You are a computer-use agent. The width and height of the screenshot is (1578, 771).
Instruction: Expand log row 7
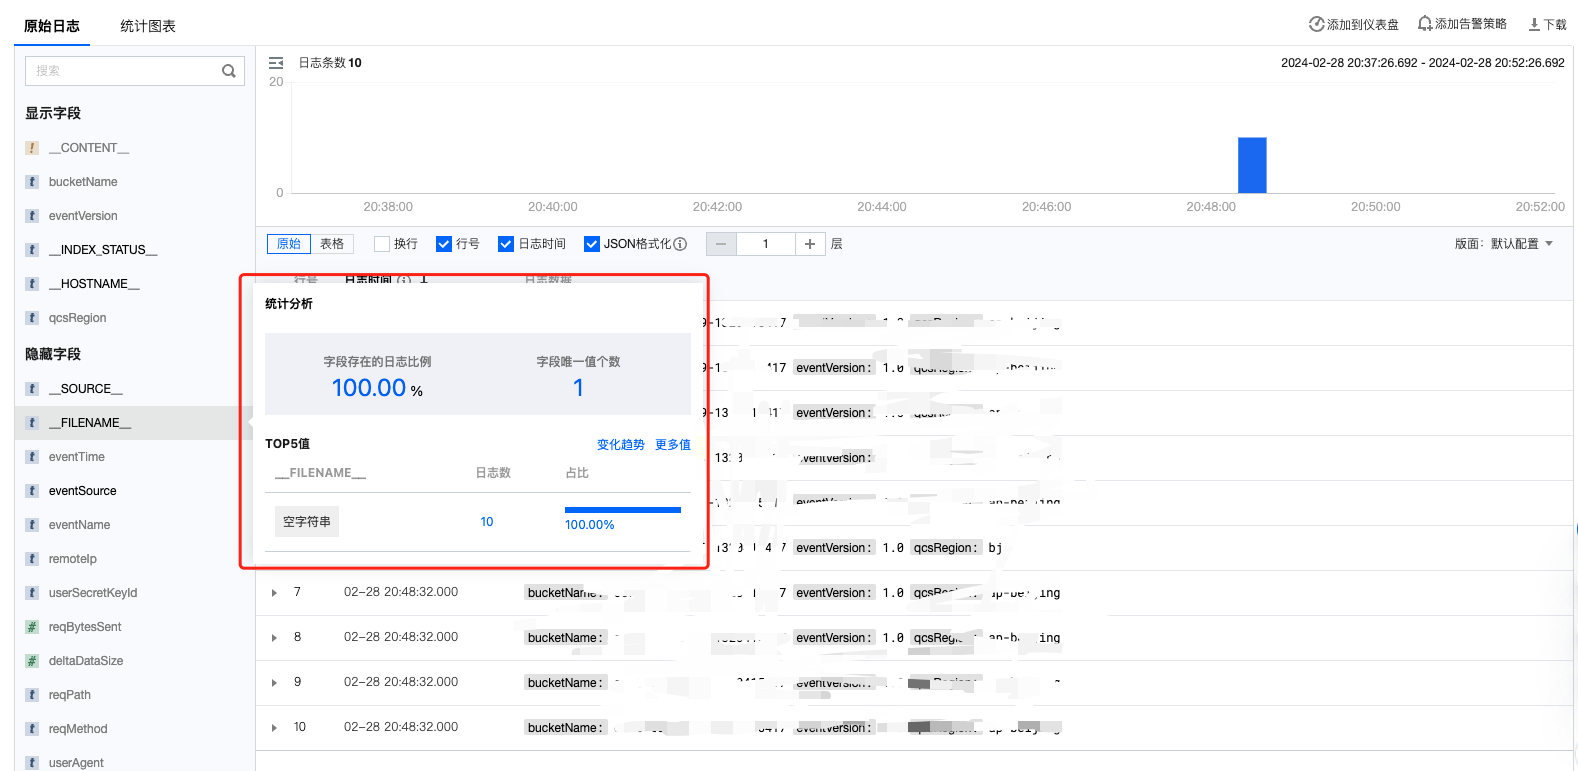274,593
